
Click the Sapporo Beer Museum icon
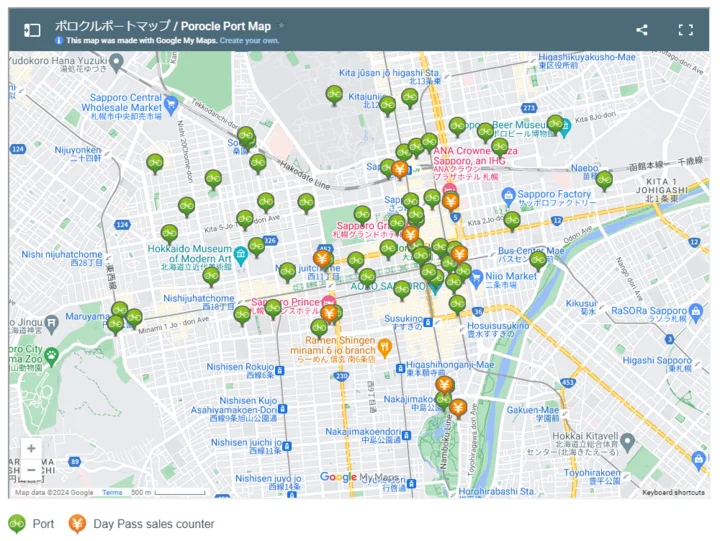[x=564, y=127]
